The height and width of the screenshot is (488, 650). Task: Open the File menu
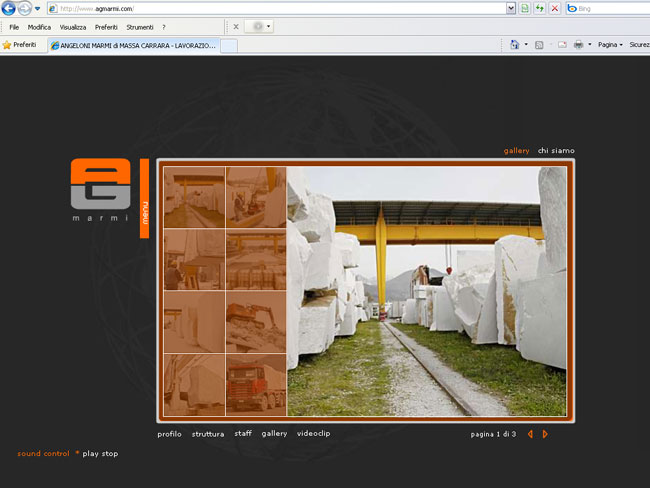[14, 27]
